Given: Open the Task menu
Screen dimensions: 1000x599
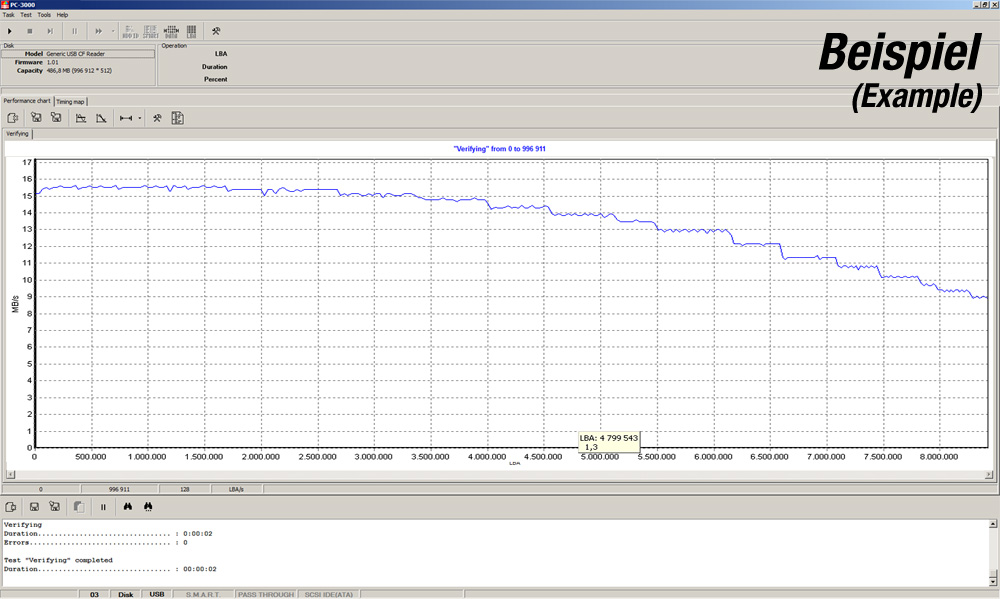Looking at the screenshot, I should pos(9,15).
